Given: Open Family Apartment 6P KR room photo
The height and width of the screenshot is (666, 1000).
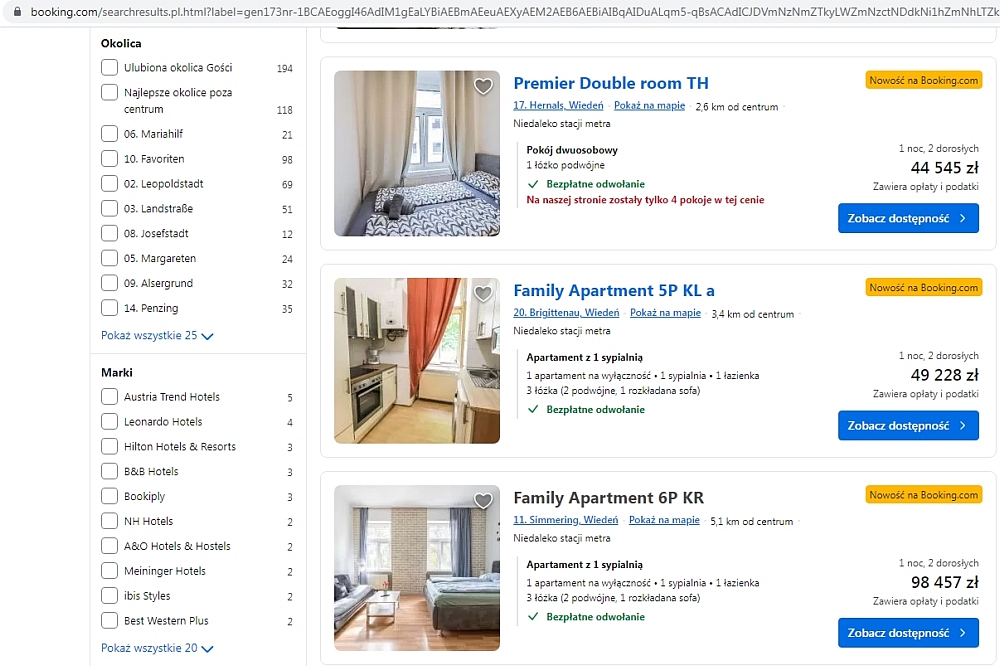Looking at the screenshot, I should pyautogui.click(x=417, y=568).
